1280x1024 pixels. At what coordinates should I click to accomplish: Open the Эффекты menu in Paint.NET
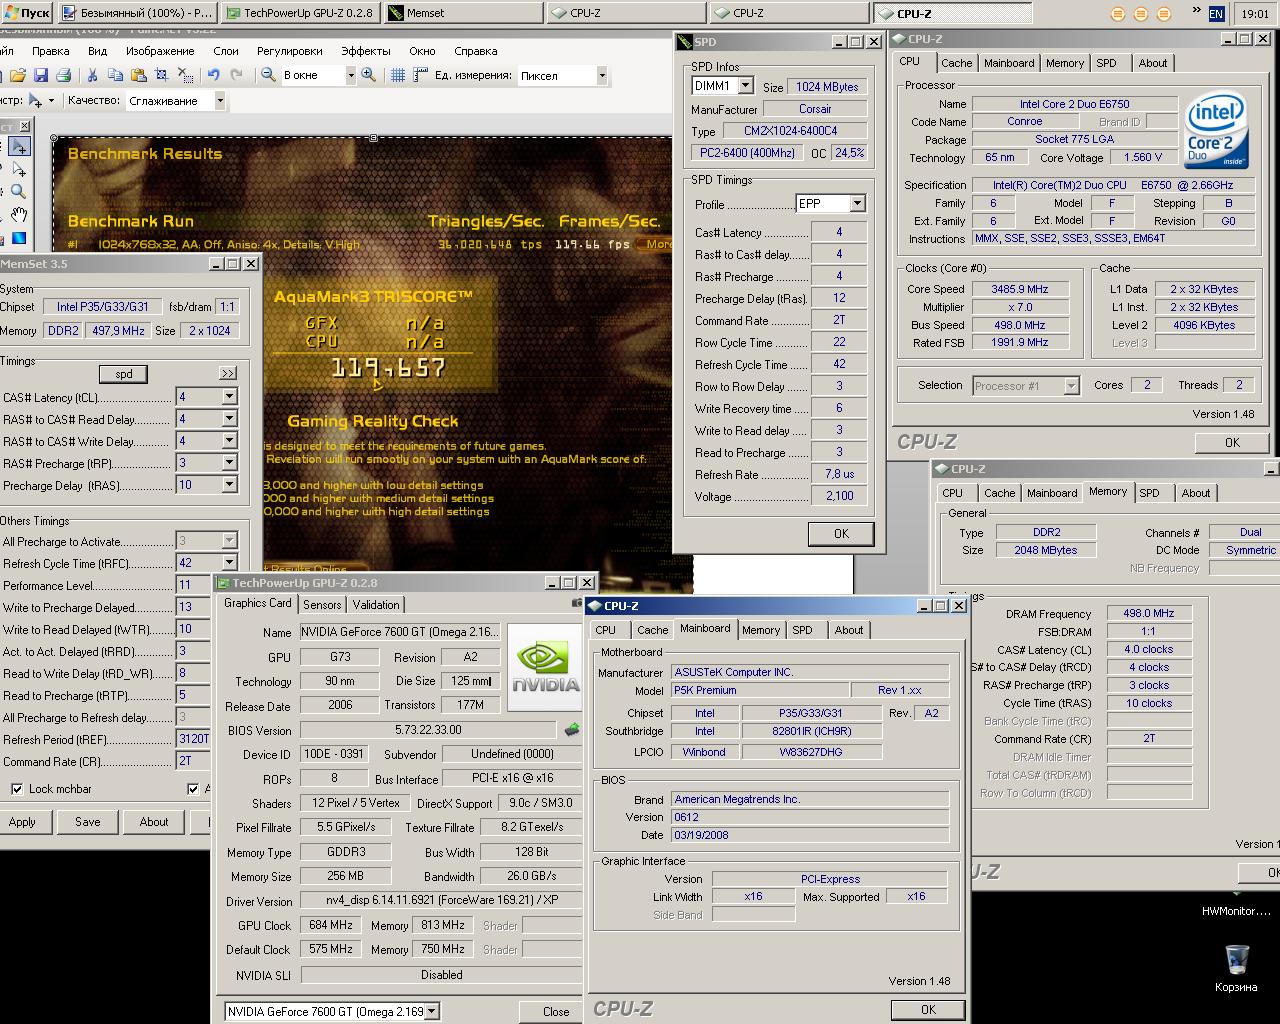366,50
